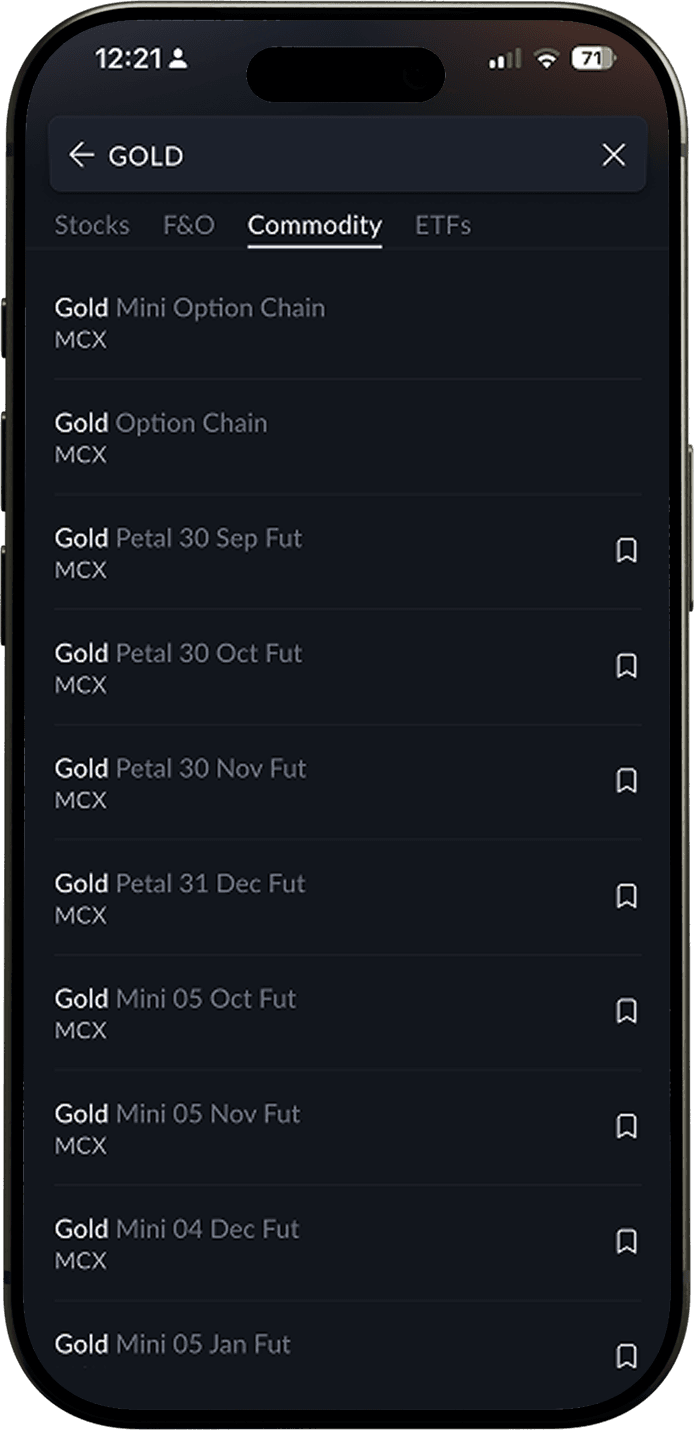Tap the back arrow in search bar
Screen dimensions: 696x1430
[81, 155]
